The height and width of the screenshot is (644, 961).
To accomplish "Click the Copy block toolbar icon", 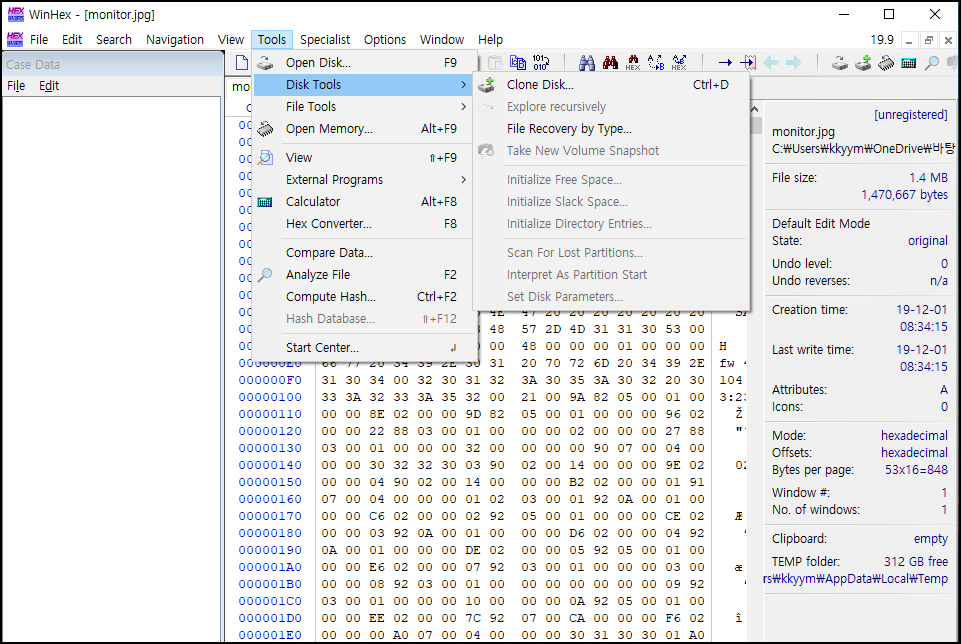I will tap(518, 63).
